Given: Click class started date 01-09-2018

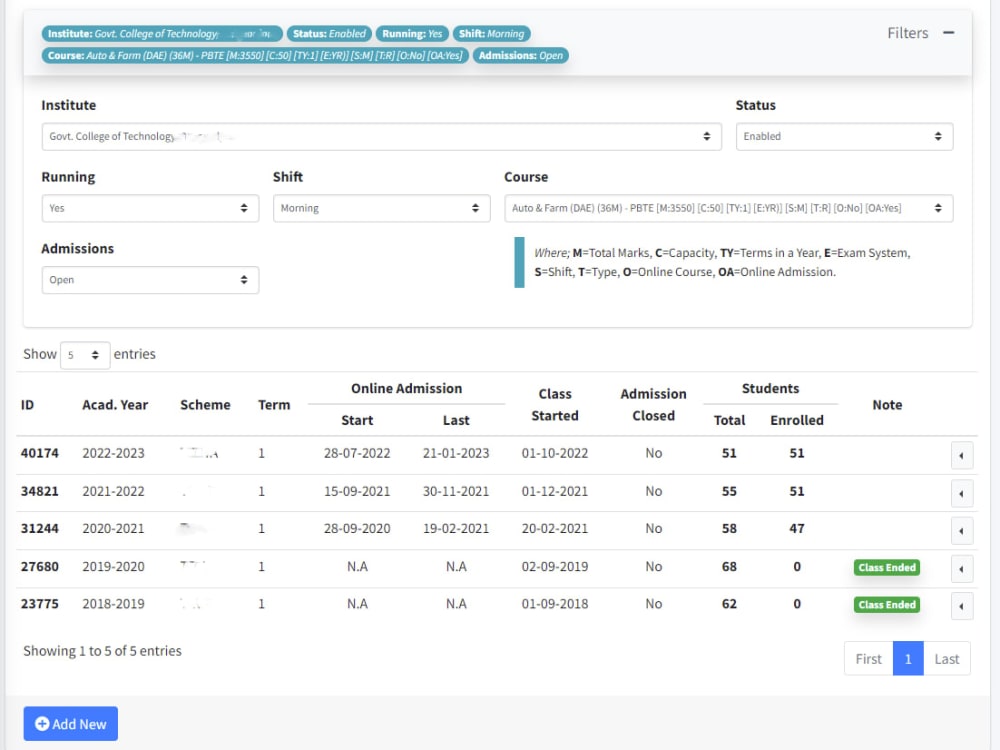Looking at the screenshot, I should click(x=555, y=604).
